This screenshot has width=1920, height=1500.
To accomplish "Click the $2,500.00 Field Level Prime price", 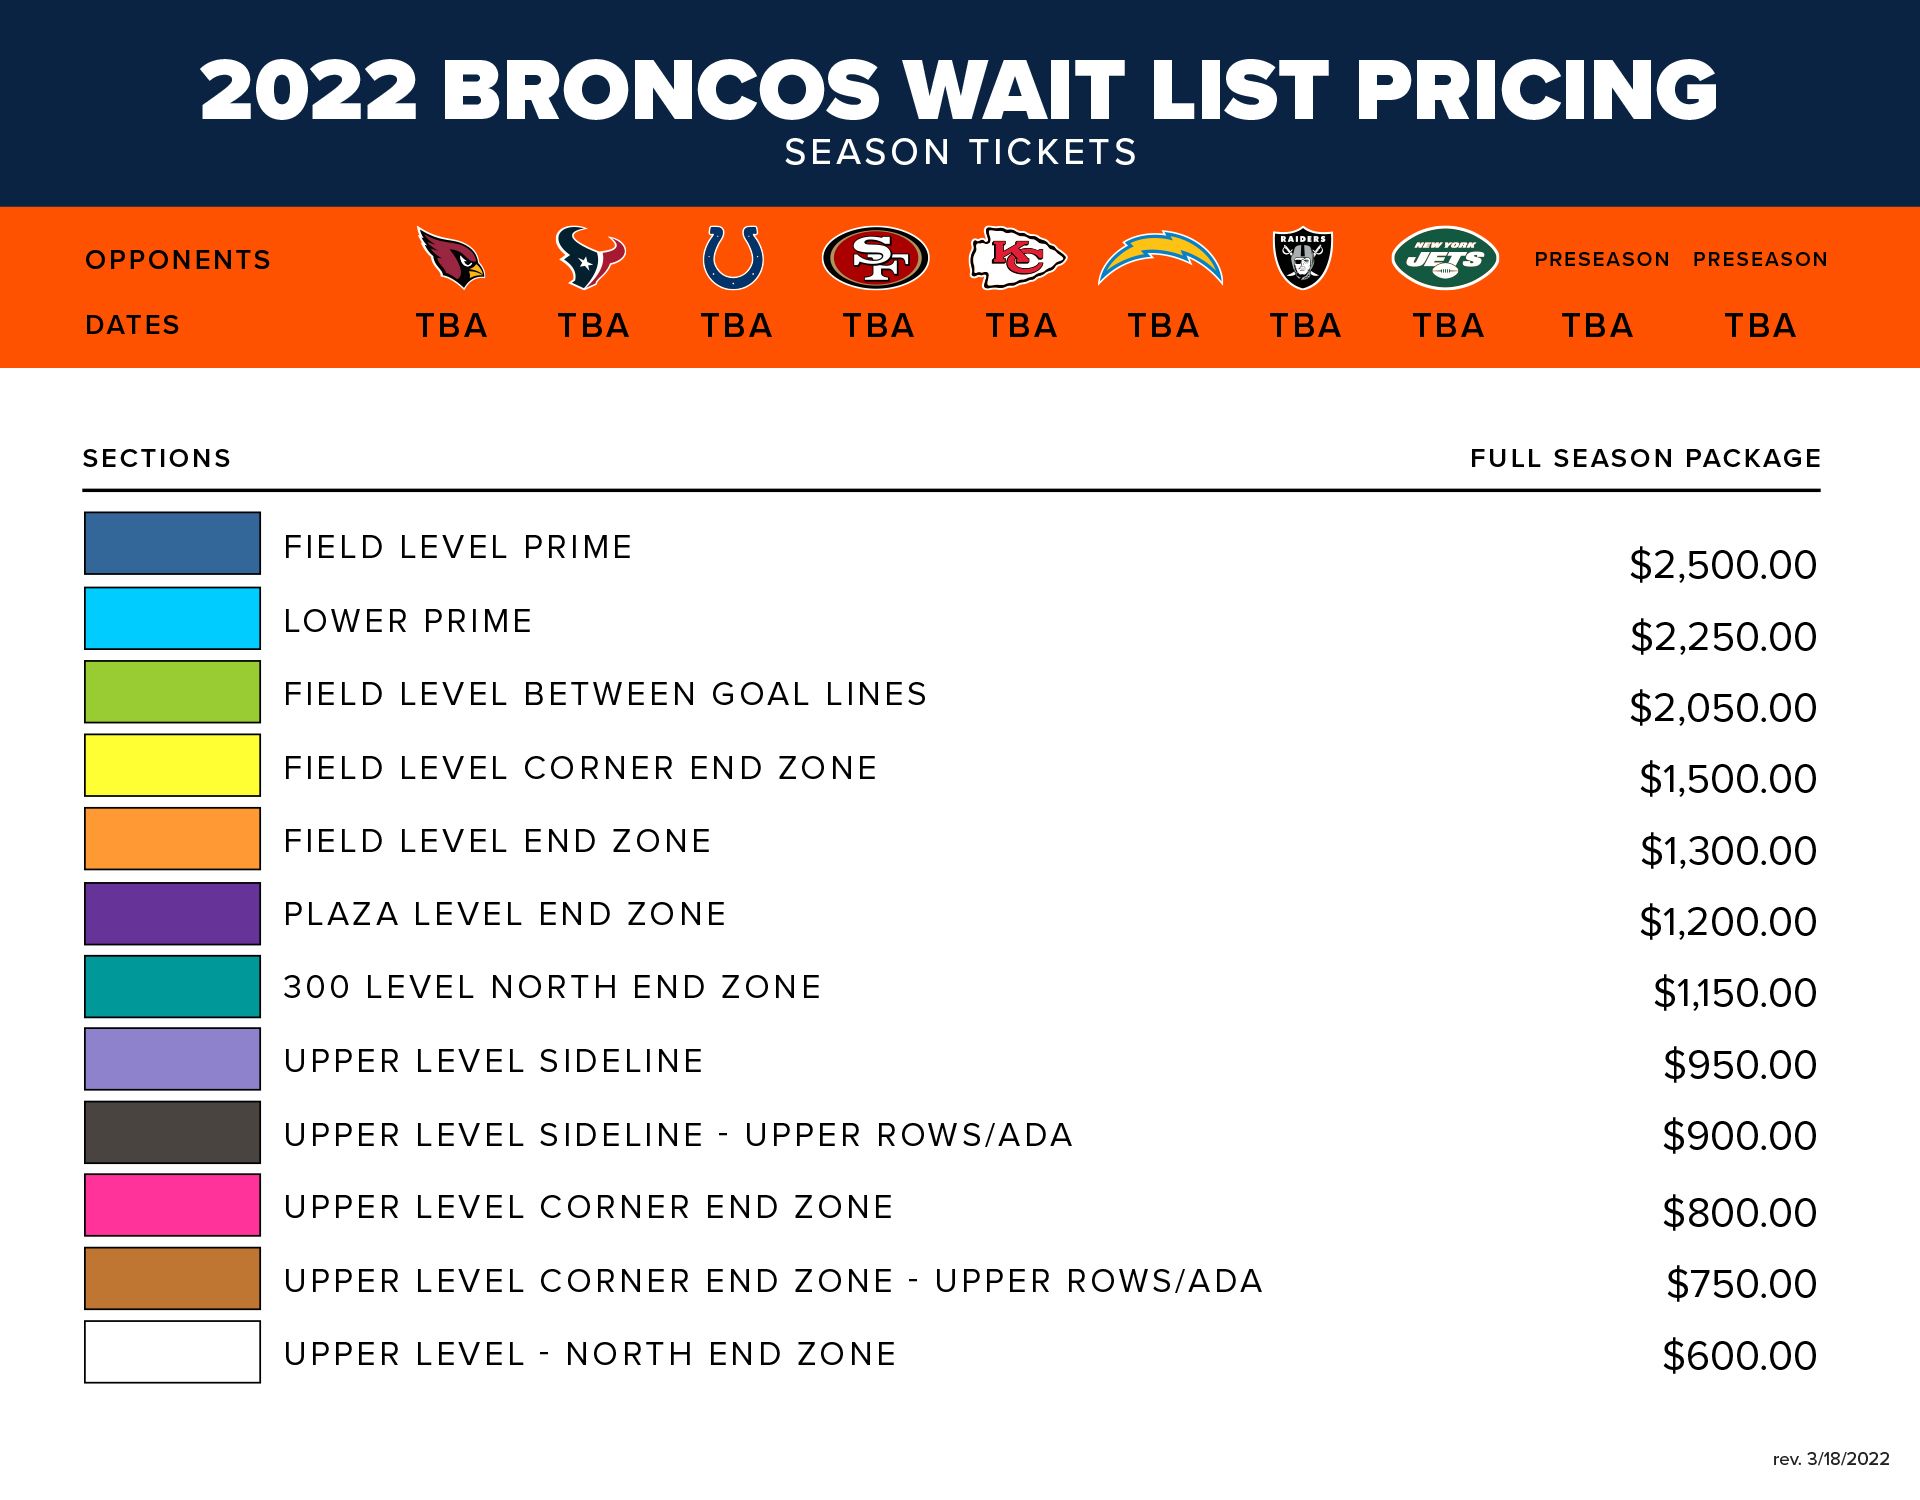I will (1722, 565).
